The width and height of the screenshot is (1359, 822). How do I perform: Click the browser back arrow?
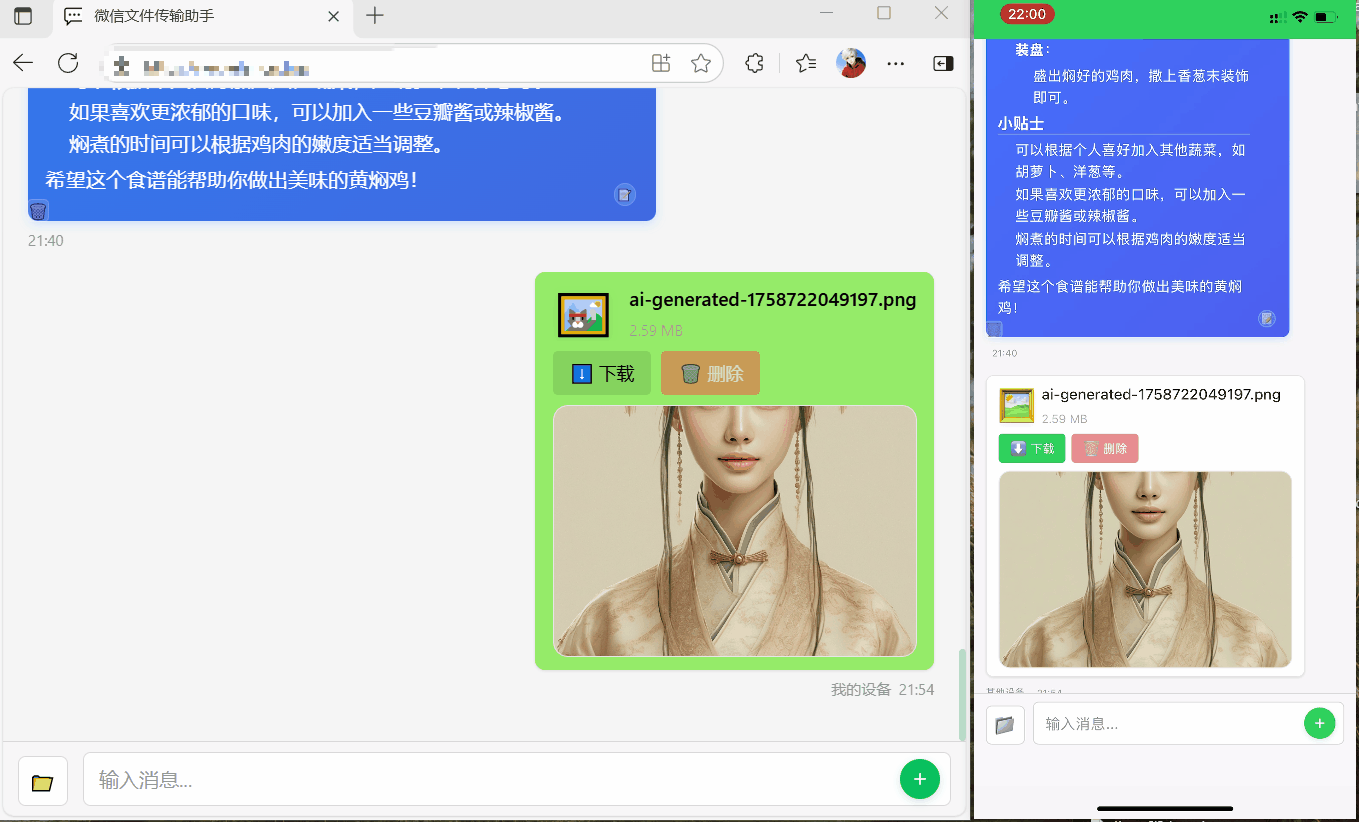coord(23,63)
